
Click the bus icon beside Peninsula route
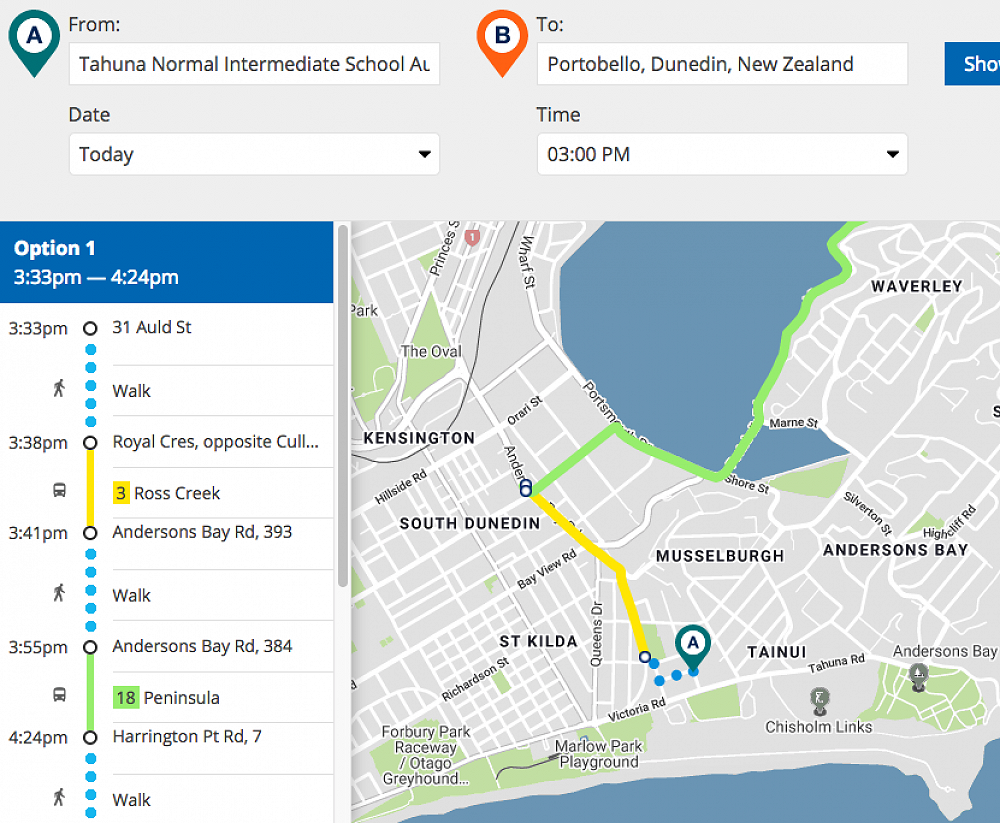(x=60, y=696)
